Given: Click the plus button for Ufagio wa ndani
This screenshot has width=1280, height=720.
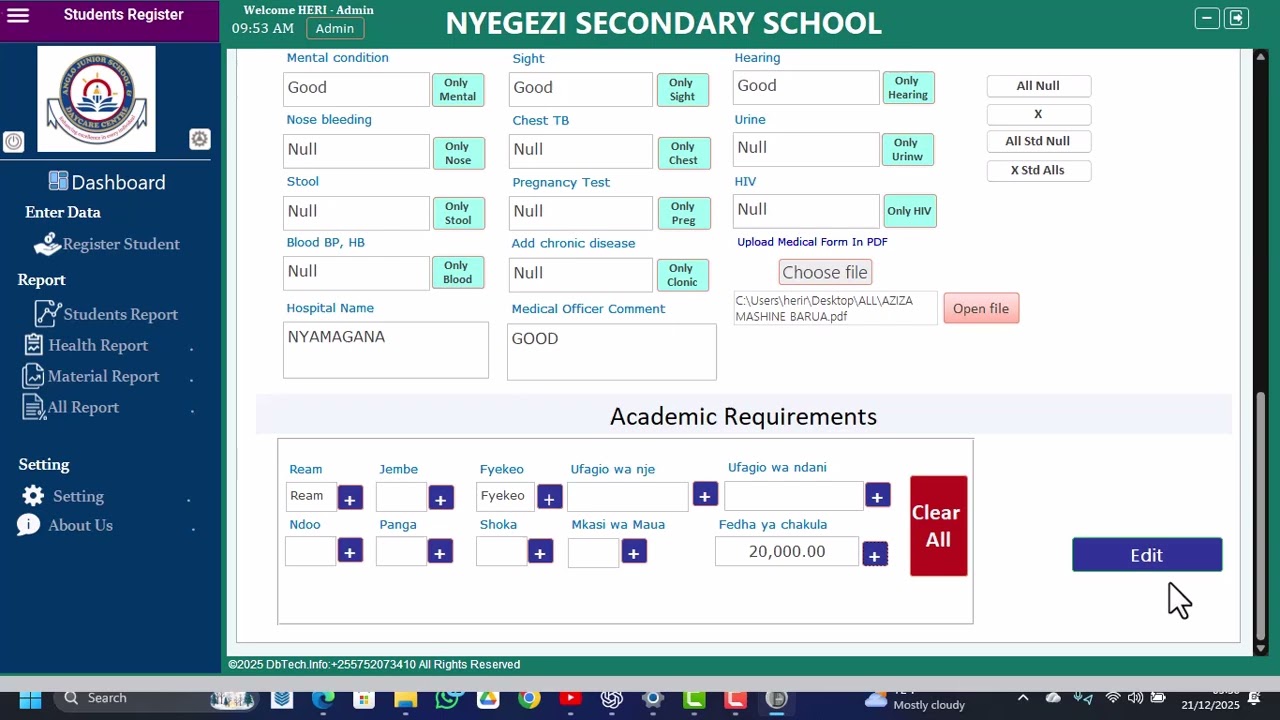Looking at the screenshot, I should 877,495.
